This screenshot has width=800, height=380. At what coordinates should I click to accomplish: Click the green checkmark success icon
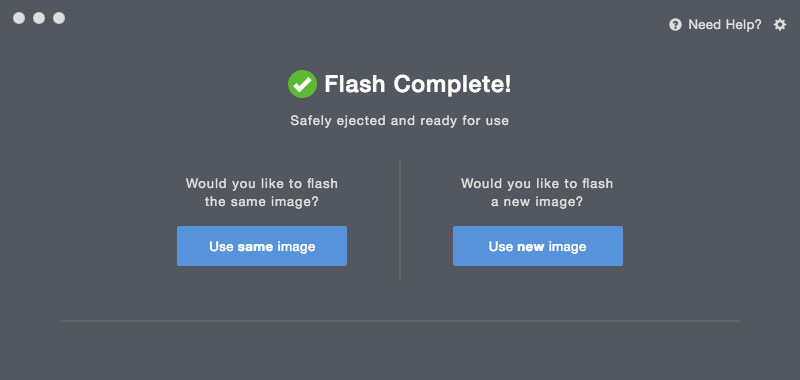[x=302, y=84]
